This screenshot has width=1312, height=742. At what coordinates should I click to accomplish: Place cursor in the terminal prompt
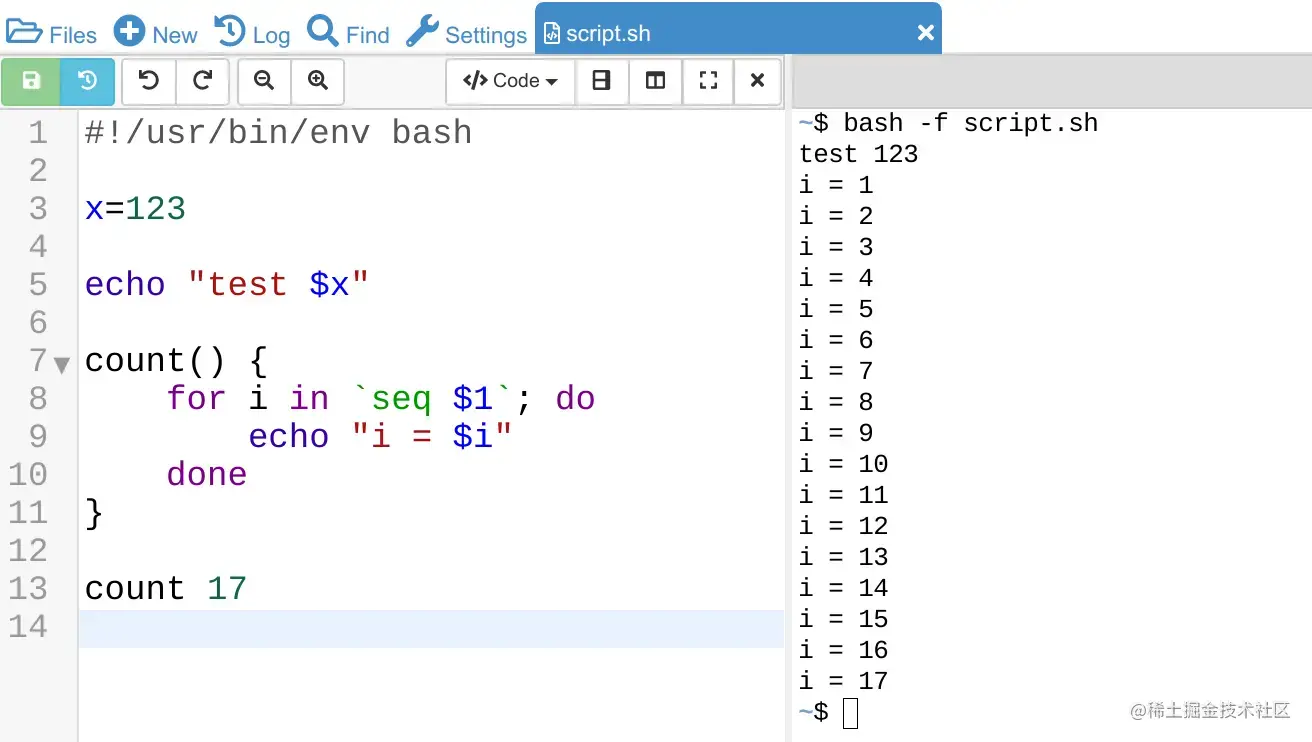coord(848,711)
